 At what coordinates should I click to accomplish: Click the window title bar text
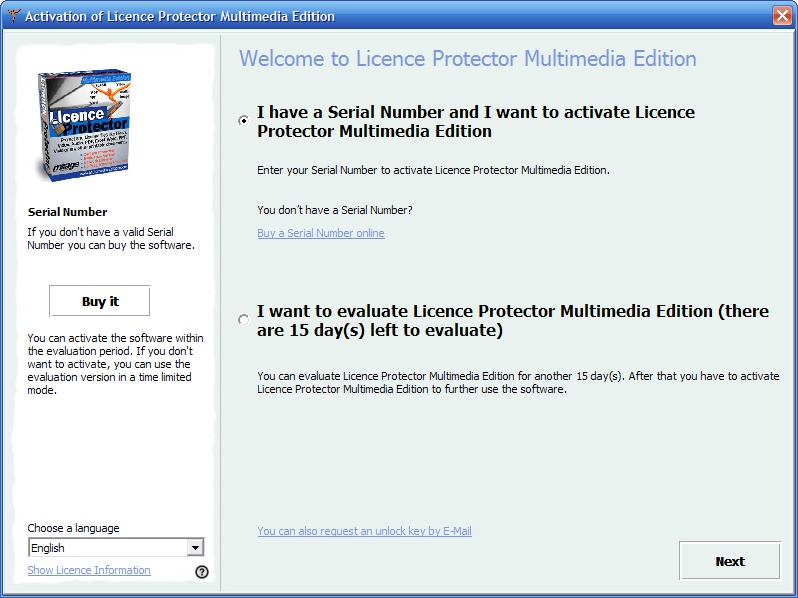[x=180, y=16]
